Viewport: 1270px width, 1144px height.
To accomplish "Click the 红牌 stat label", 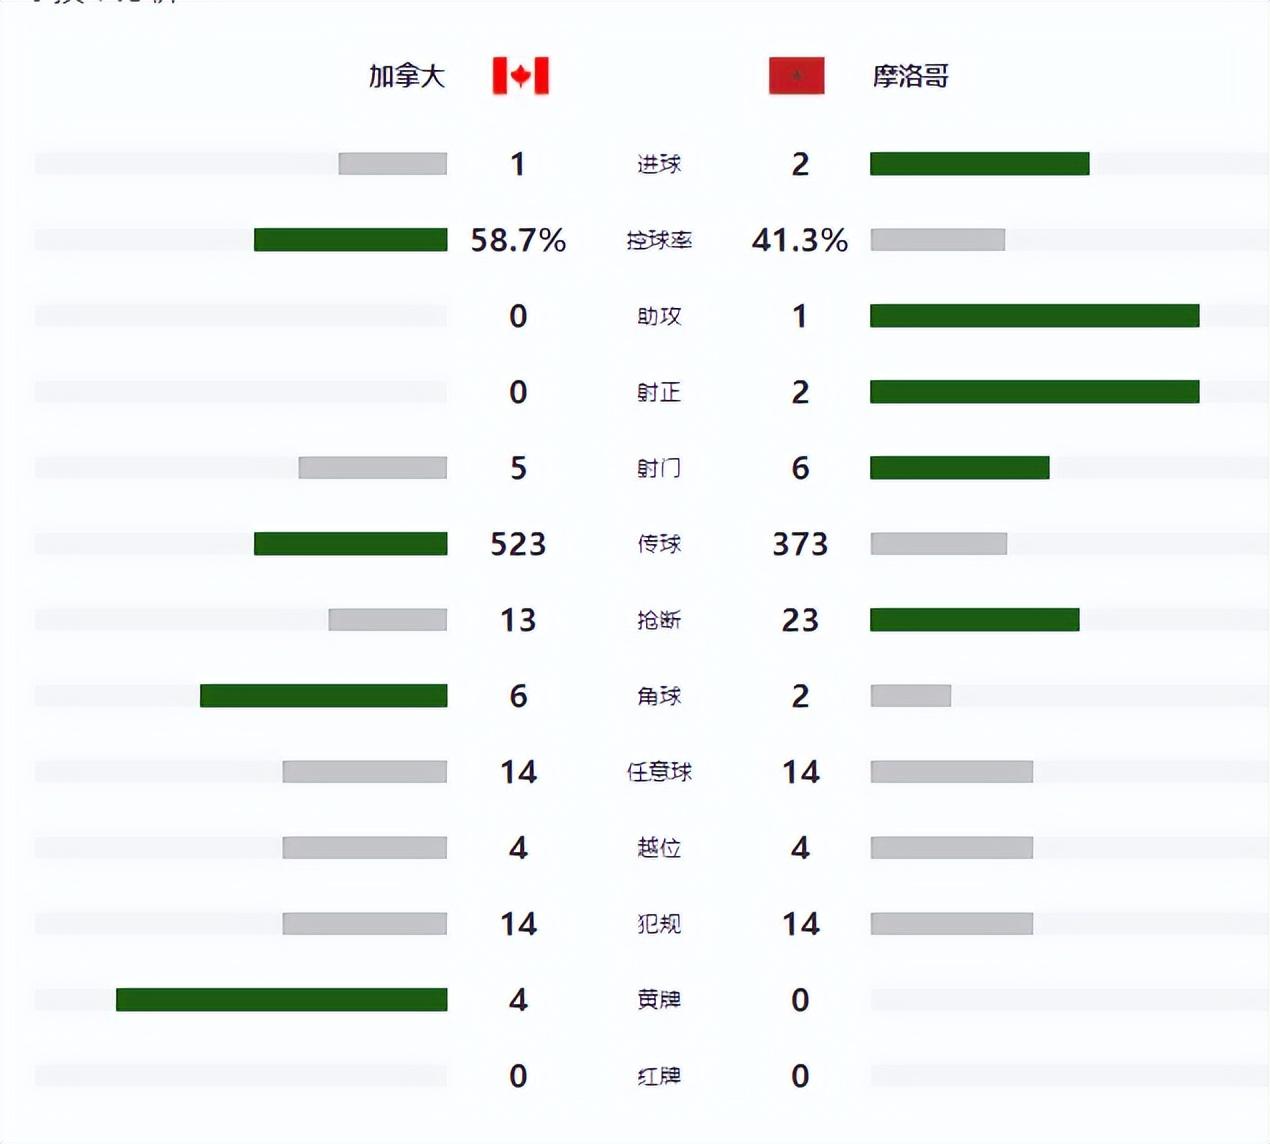I will 659,1076.
